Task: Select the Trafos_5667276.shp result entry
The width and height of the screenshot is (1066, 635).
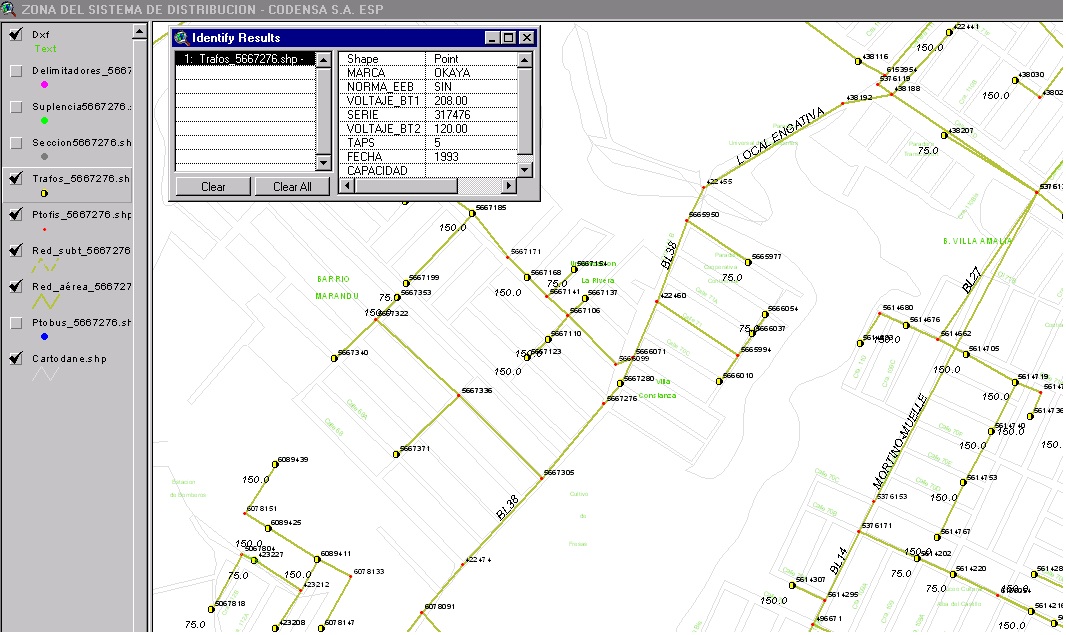Action: pyautogui.click(x=244, y=59)
